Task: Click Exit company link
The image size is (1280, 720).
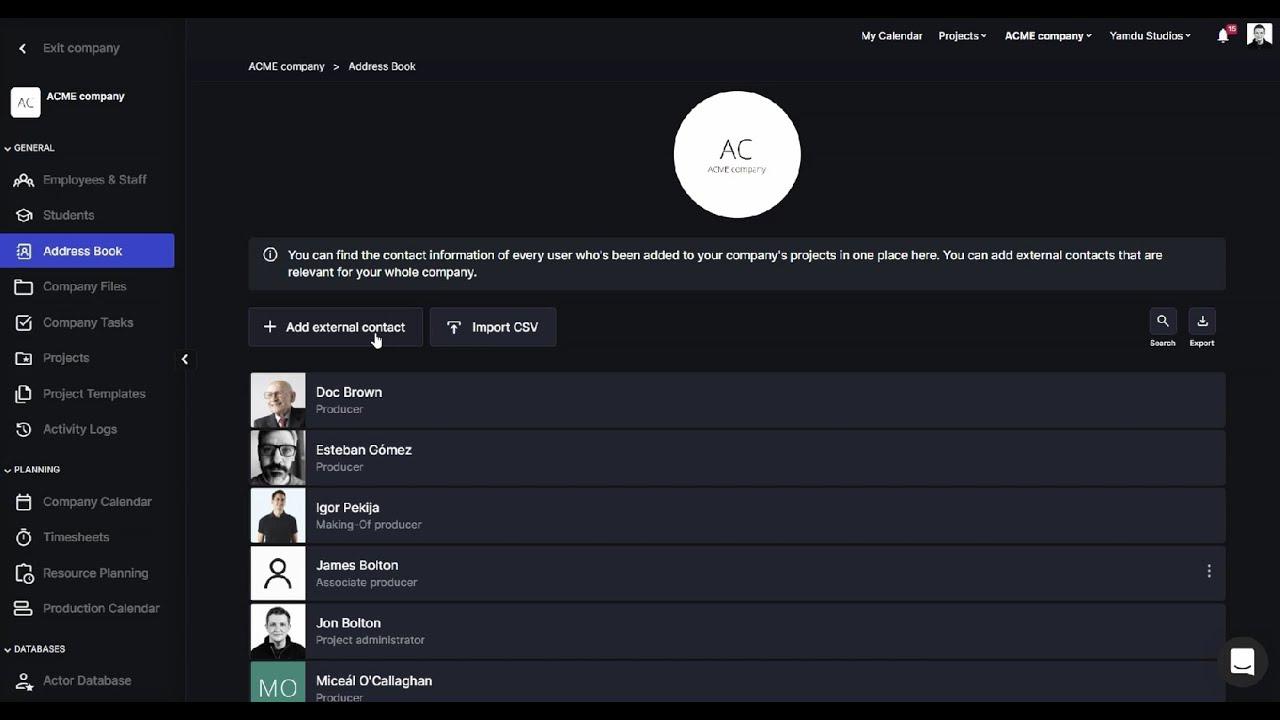Action: 81,48
